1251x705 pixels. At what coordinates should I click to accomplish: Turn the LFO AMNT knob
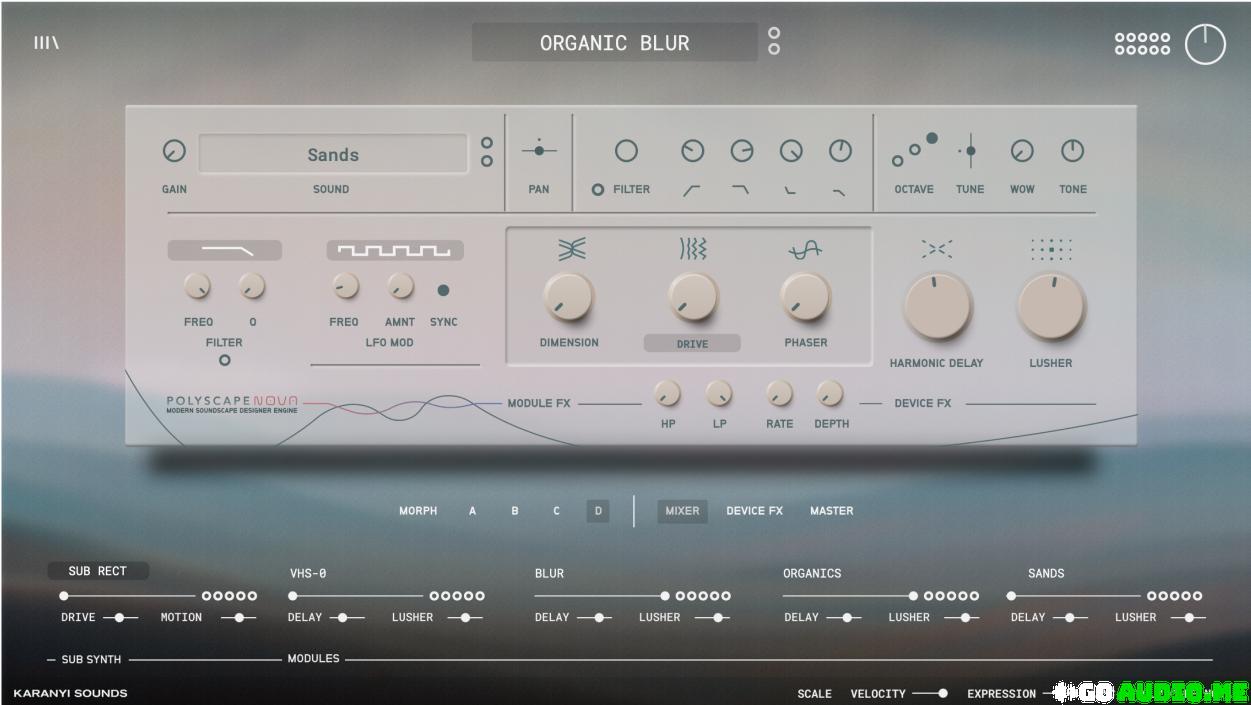pos(400,288)
